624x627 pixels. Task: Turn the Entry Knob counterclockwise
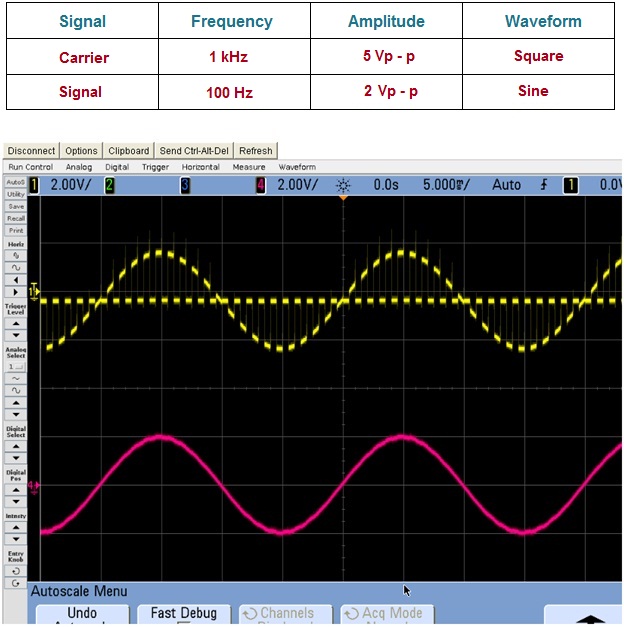[16, 571]
